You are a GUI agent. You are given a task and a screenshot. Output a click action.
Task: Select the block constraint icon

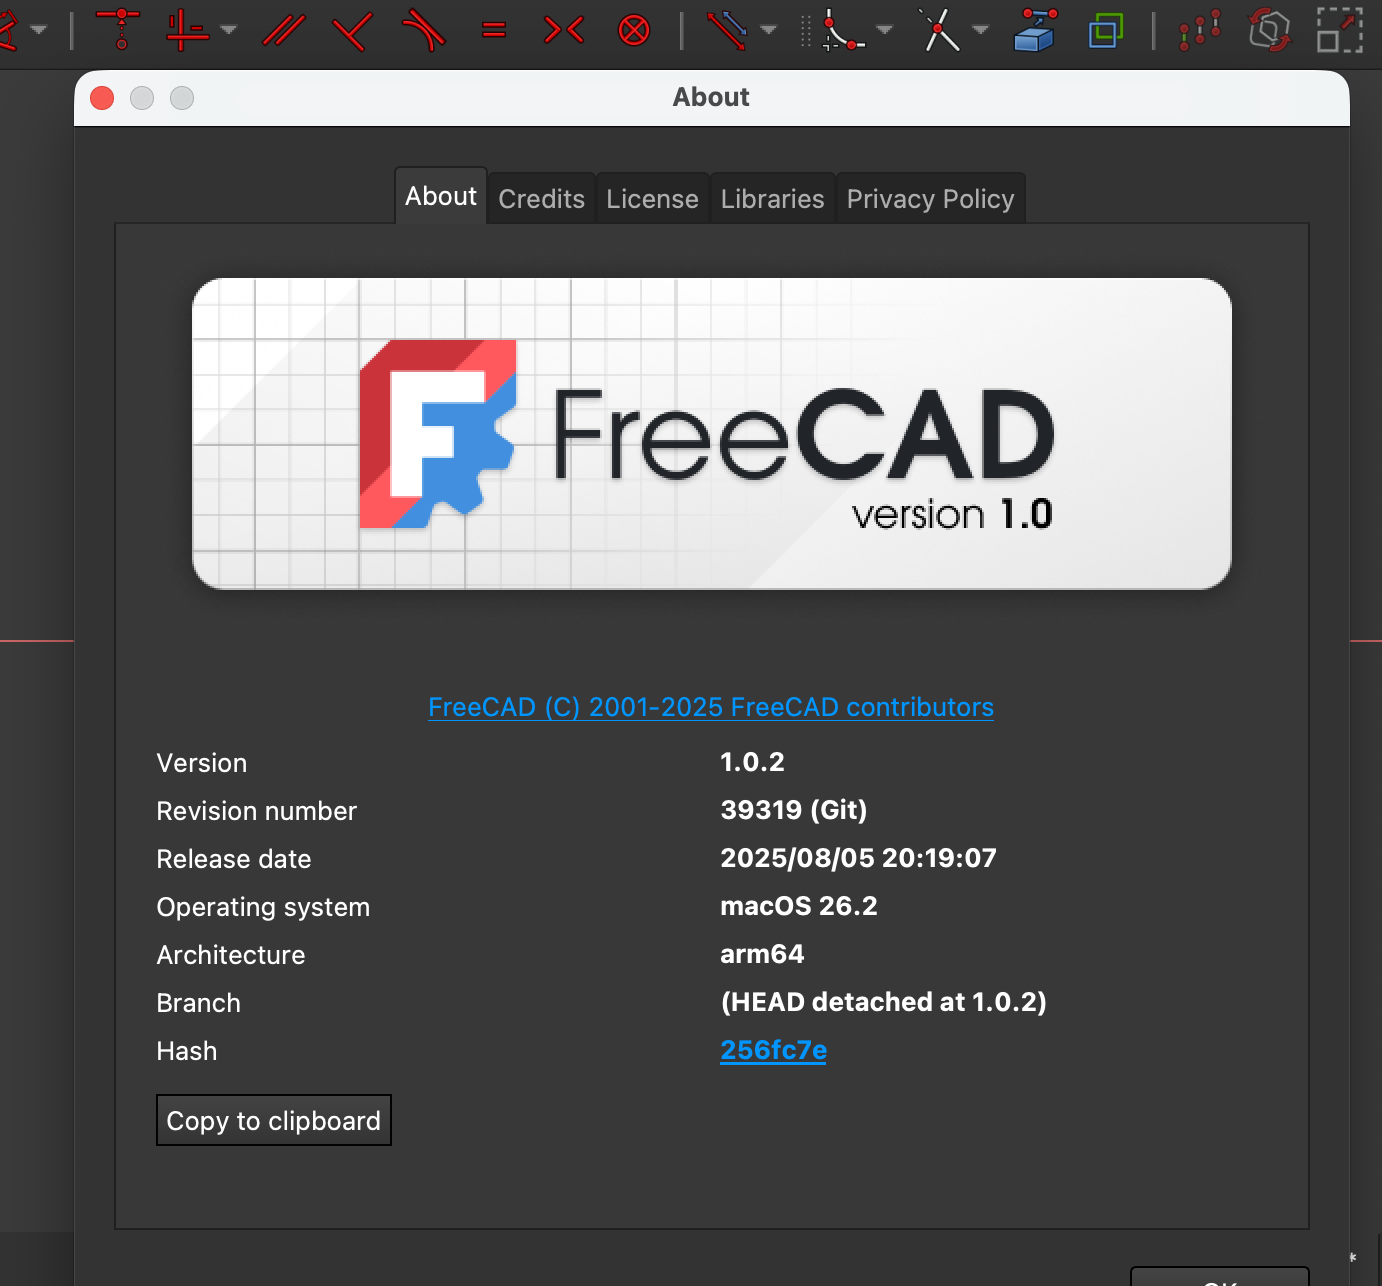click(634, 30)
